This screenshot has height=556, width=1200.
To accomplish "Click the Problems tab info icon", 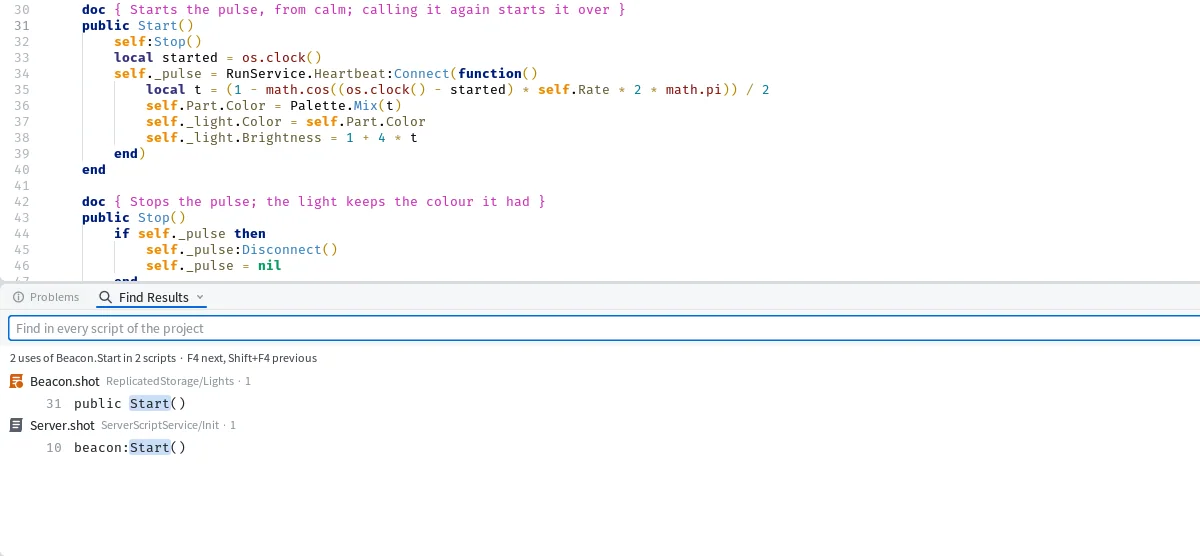I will [18, 297].
